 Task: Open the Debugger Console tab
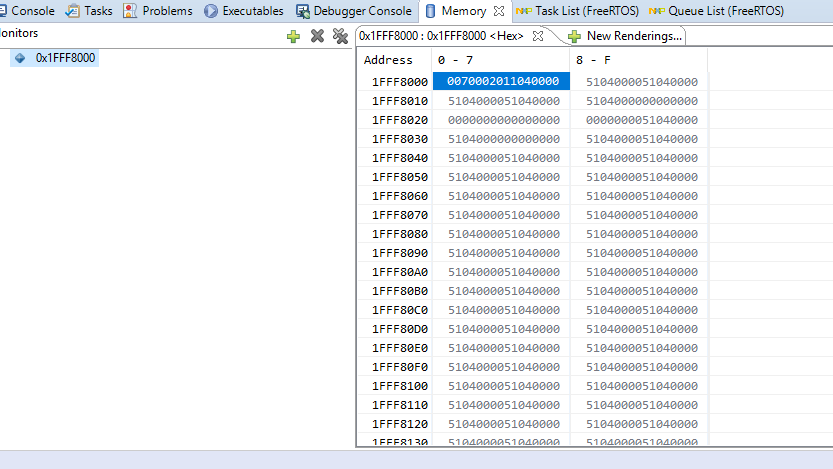(x=354, y=11)
